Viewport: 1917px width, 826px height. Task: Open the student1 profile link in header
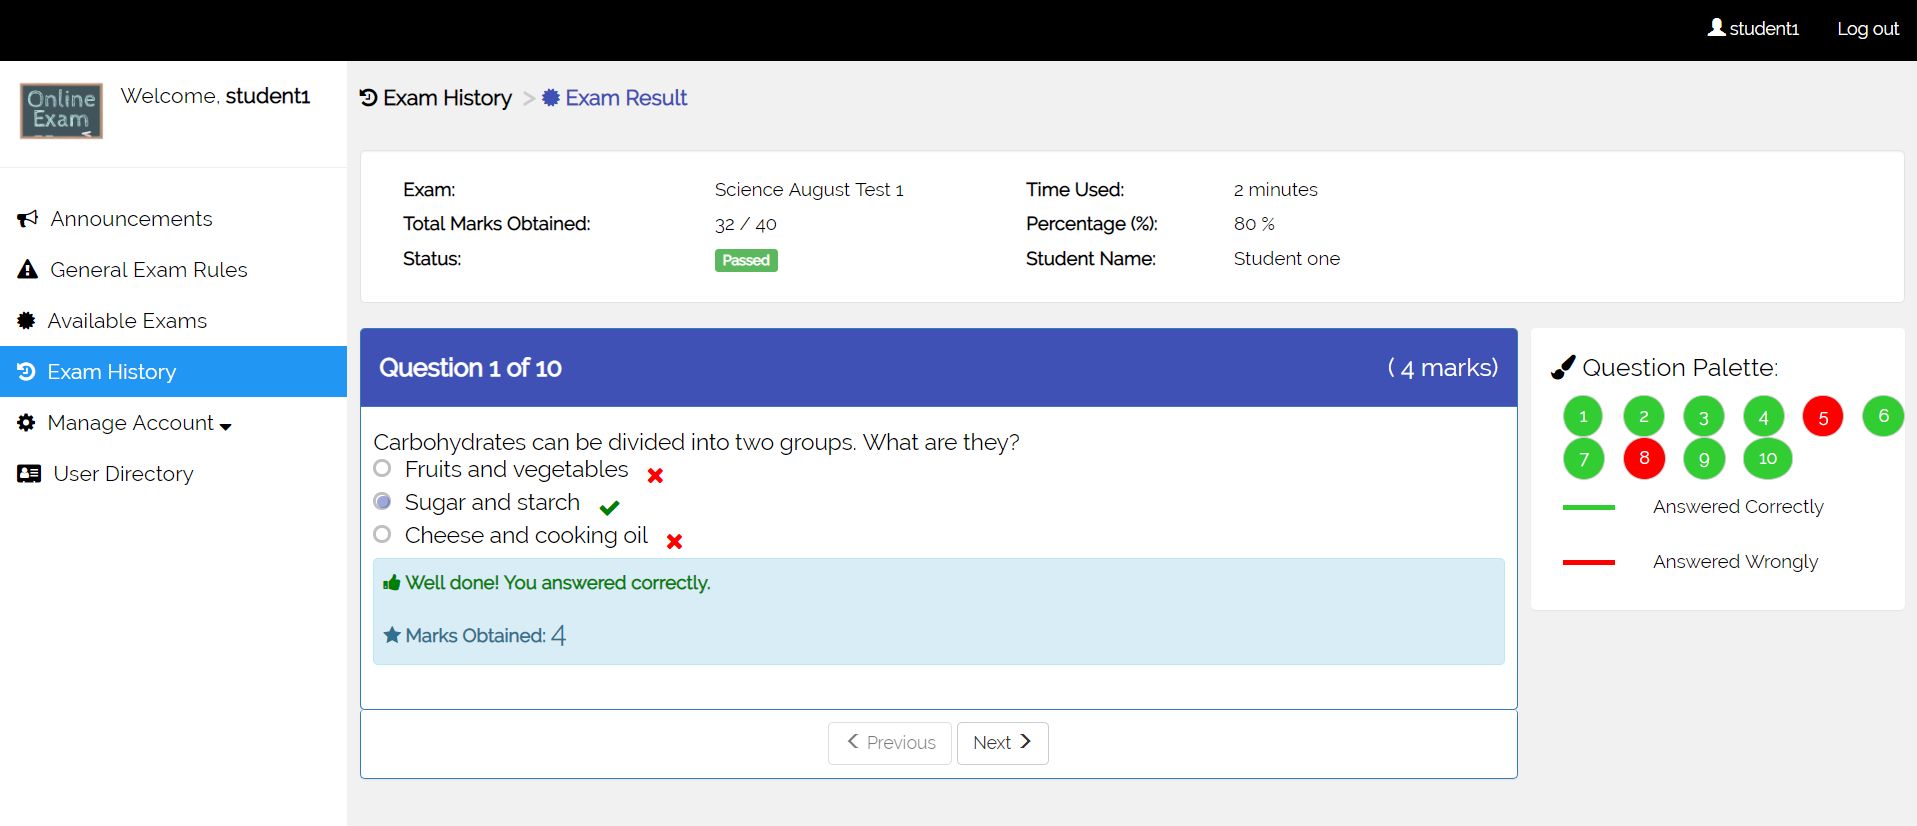click(x=1753, y=29)
